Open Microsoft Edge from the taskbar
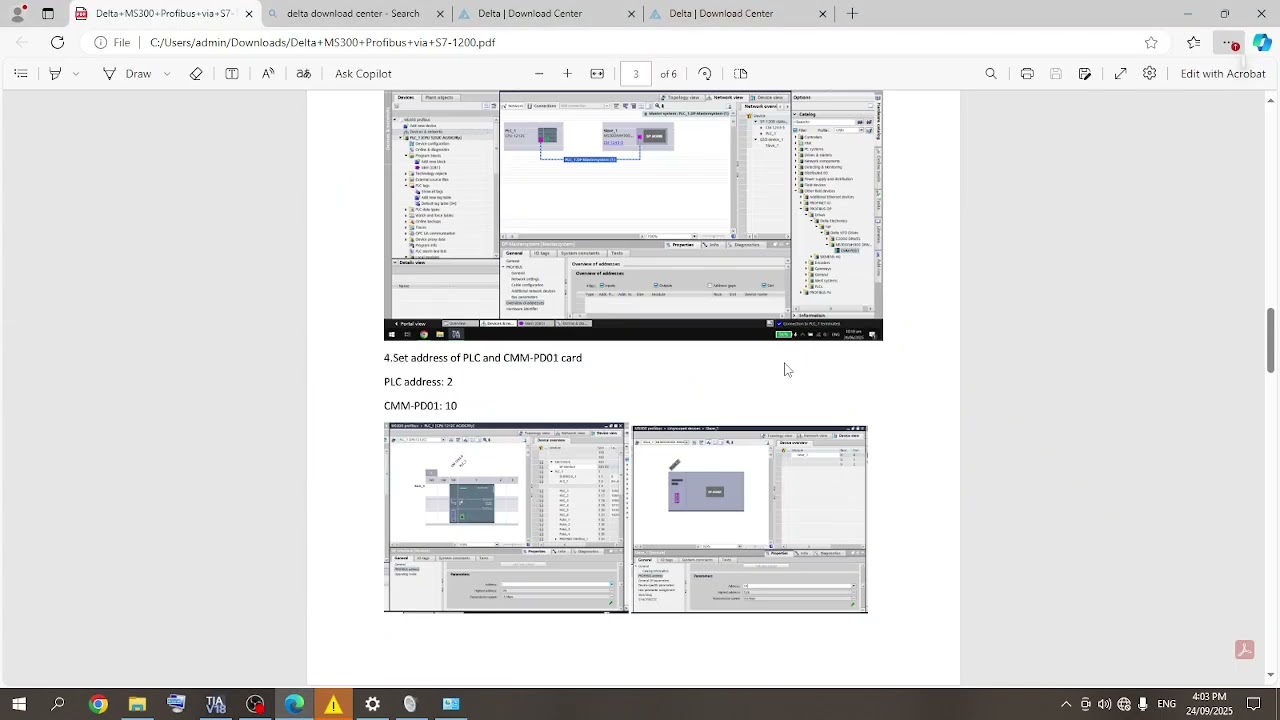The height and width of the screenshot is (720, 1280). (x=294, y=704)
